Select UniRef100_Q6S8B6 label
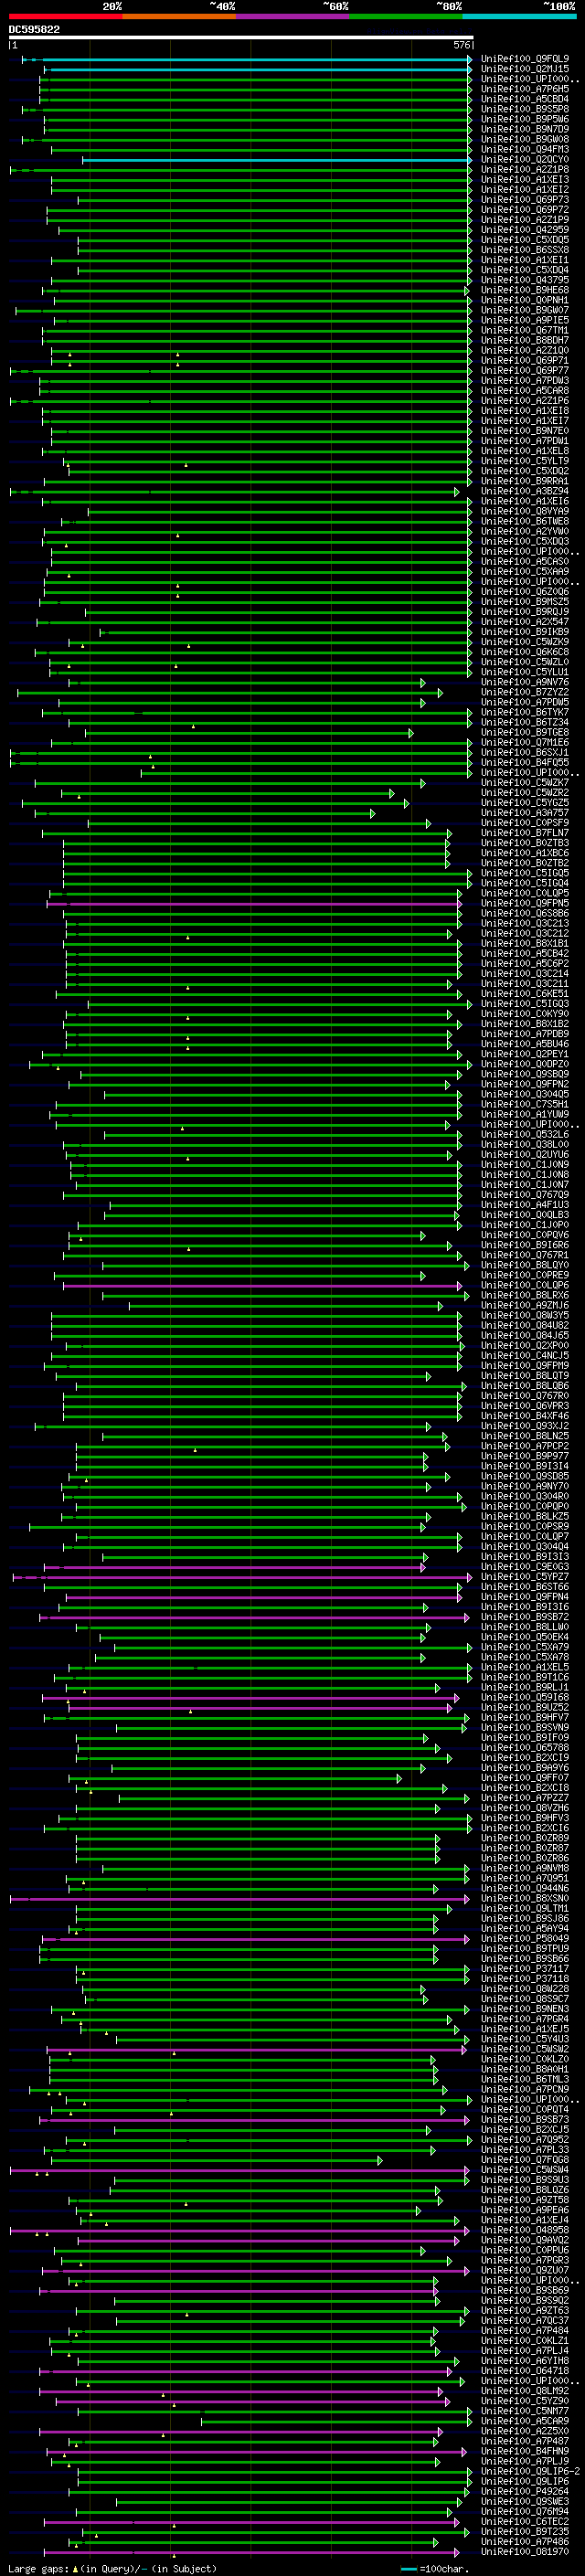Screen dimensions: 585x2576 pos(525,913)
